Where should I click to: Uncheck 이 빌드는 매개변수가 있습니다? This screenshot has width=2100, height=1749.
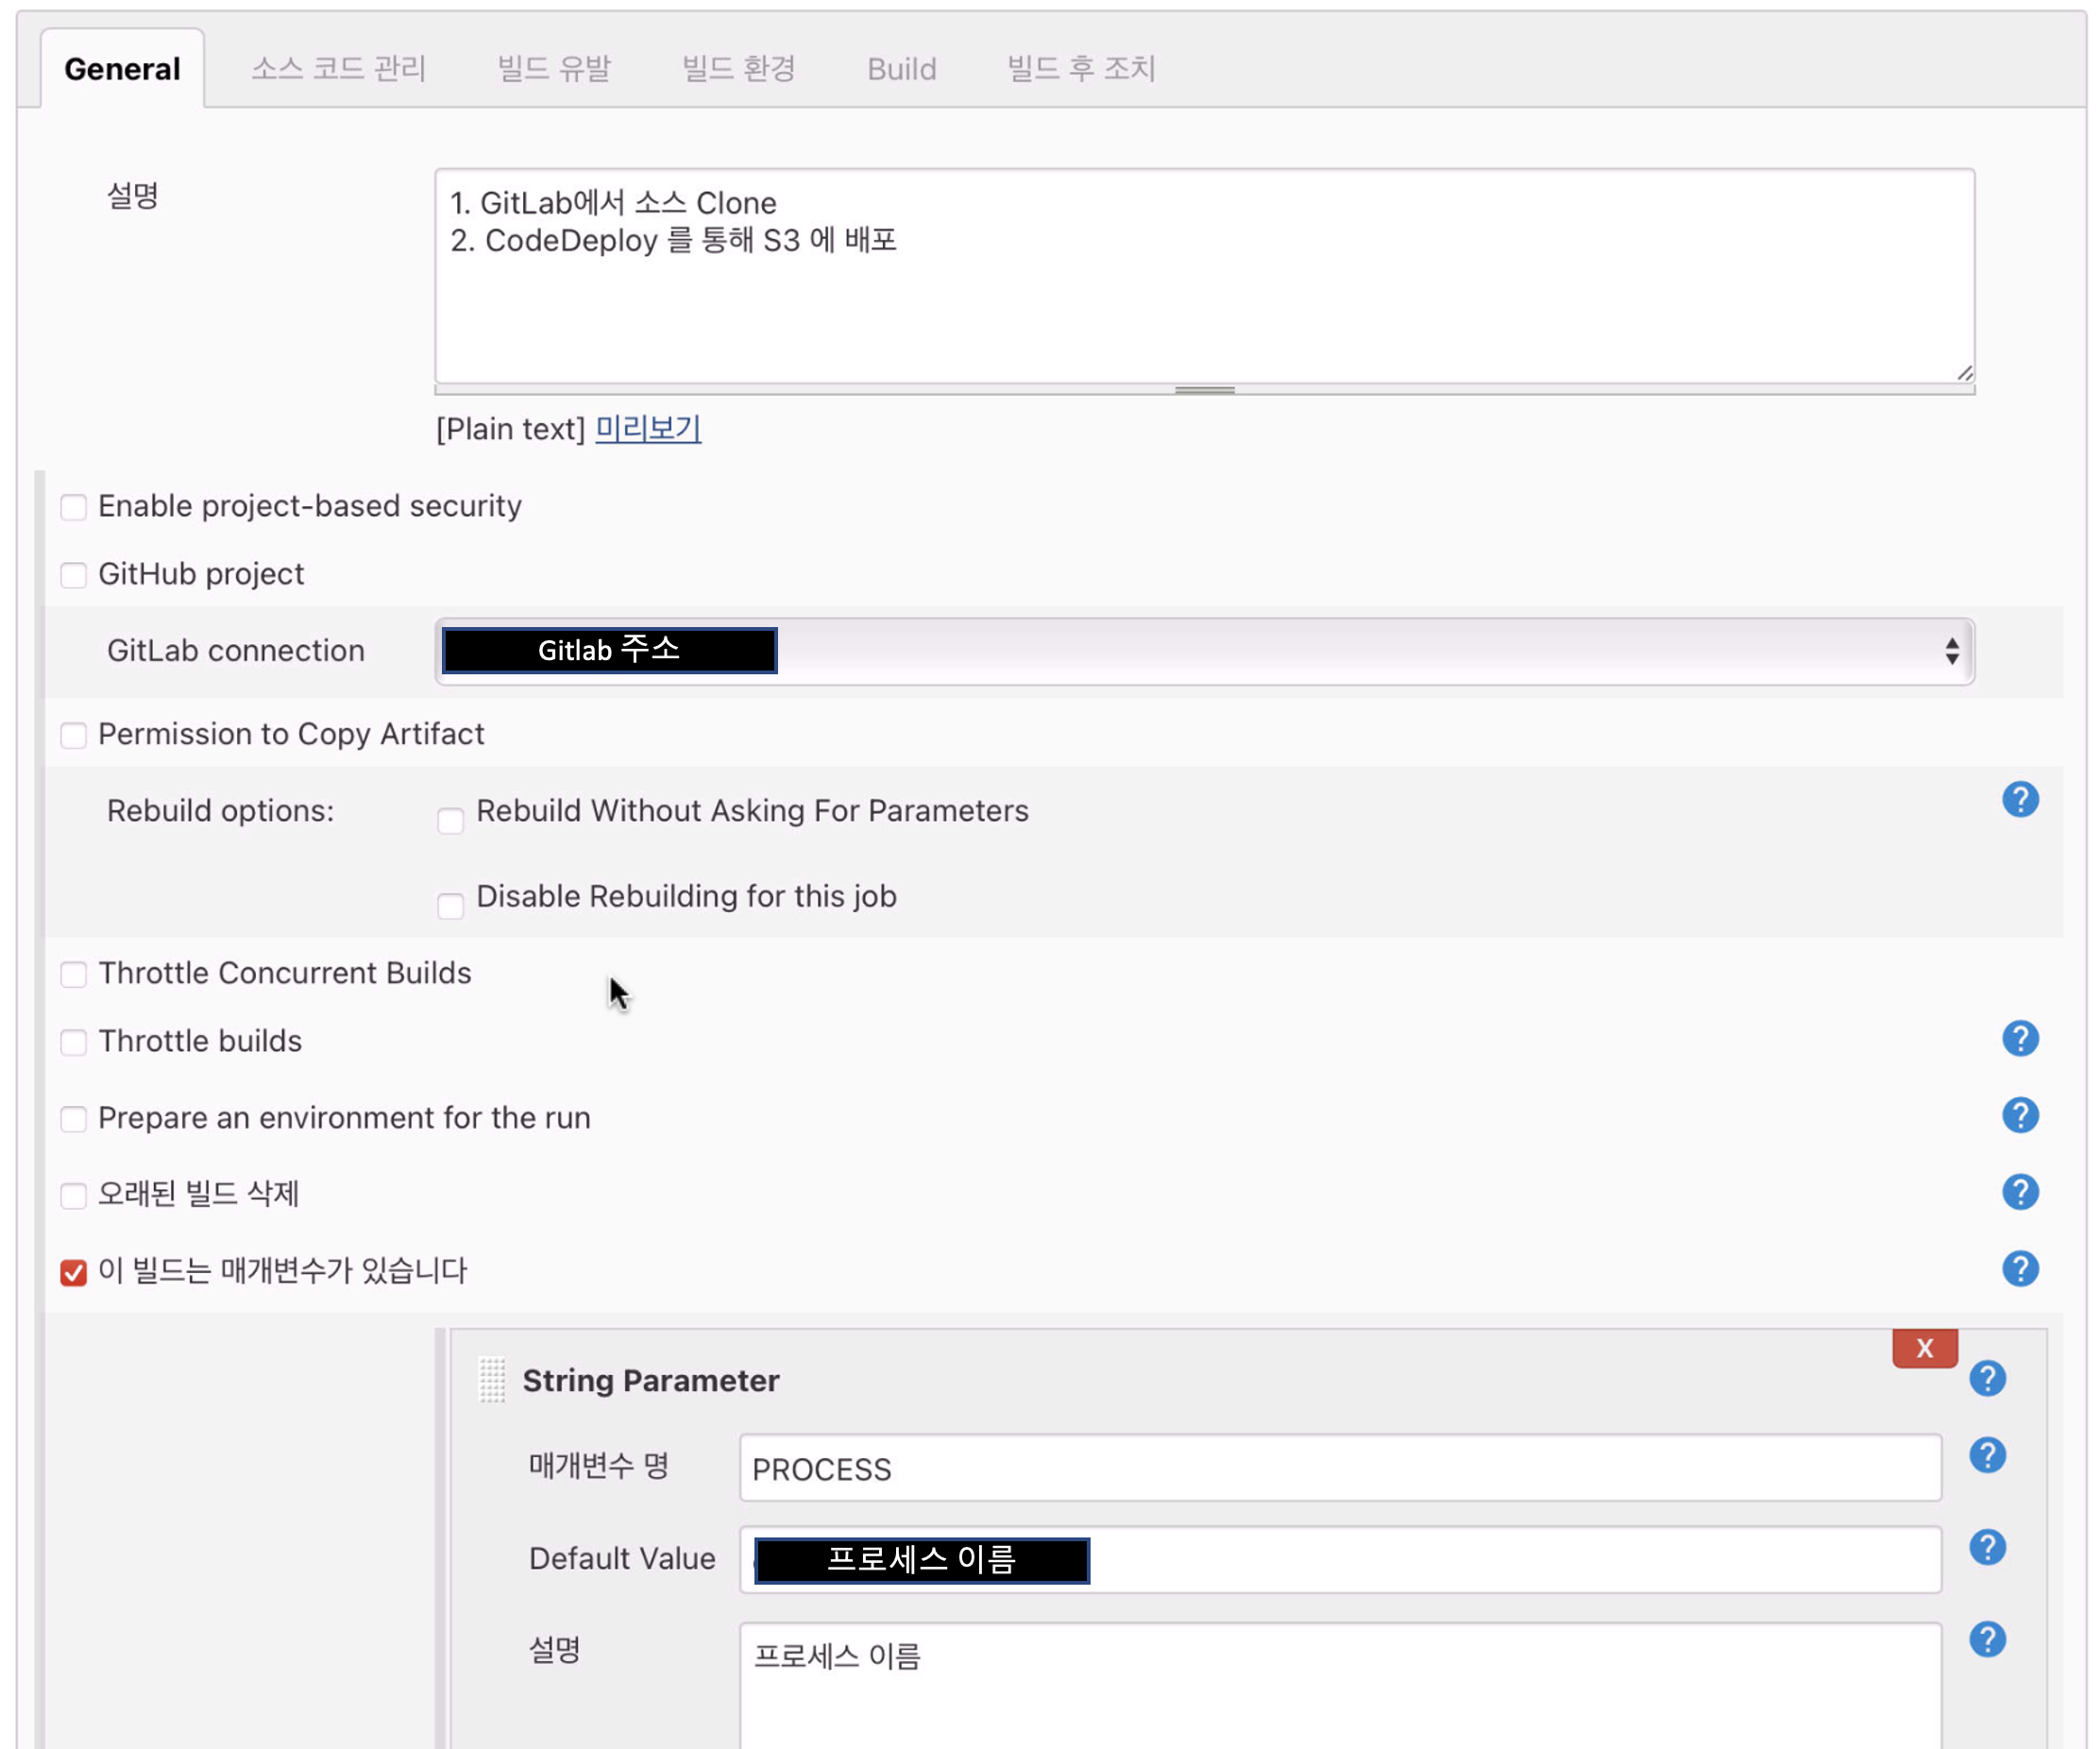coord(73,1272)
